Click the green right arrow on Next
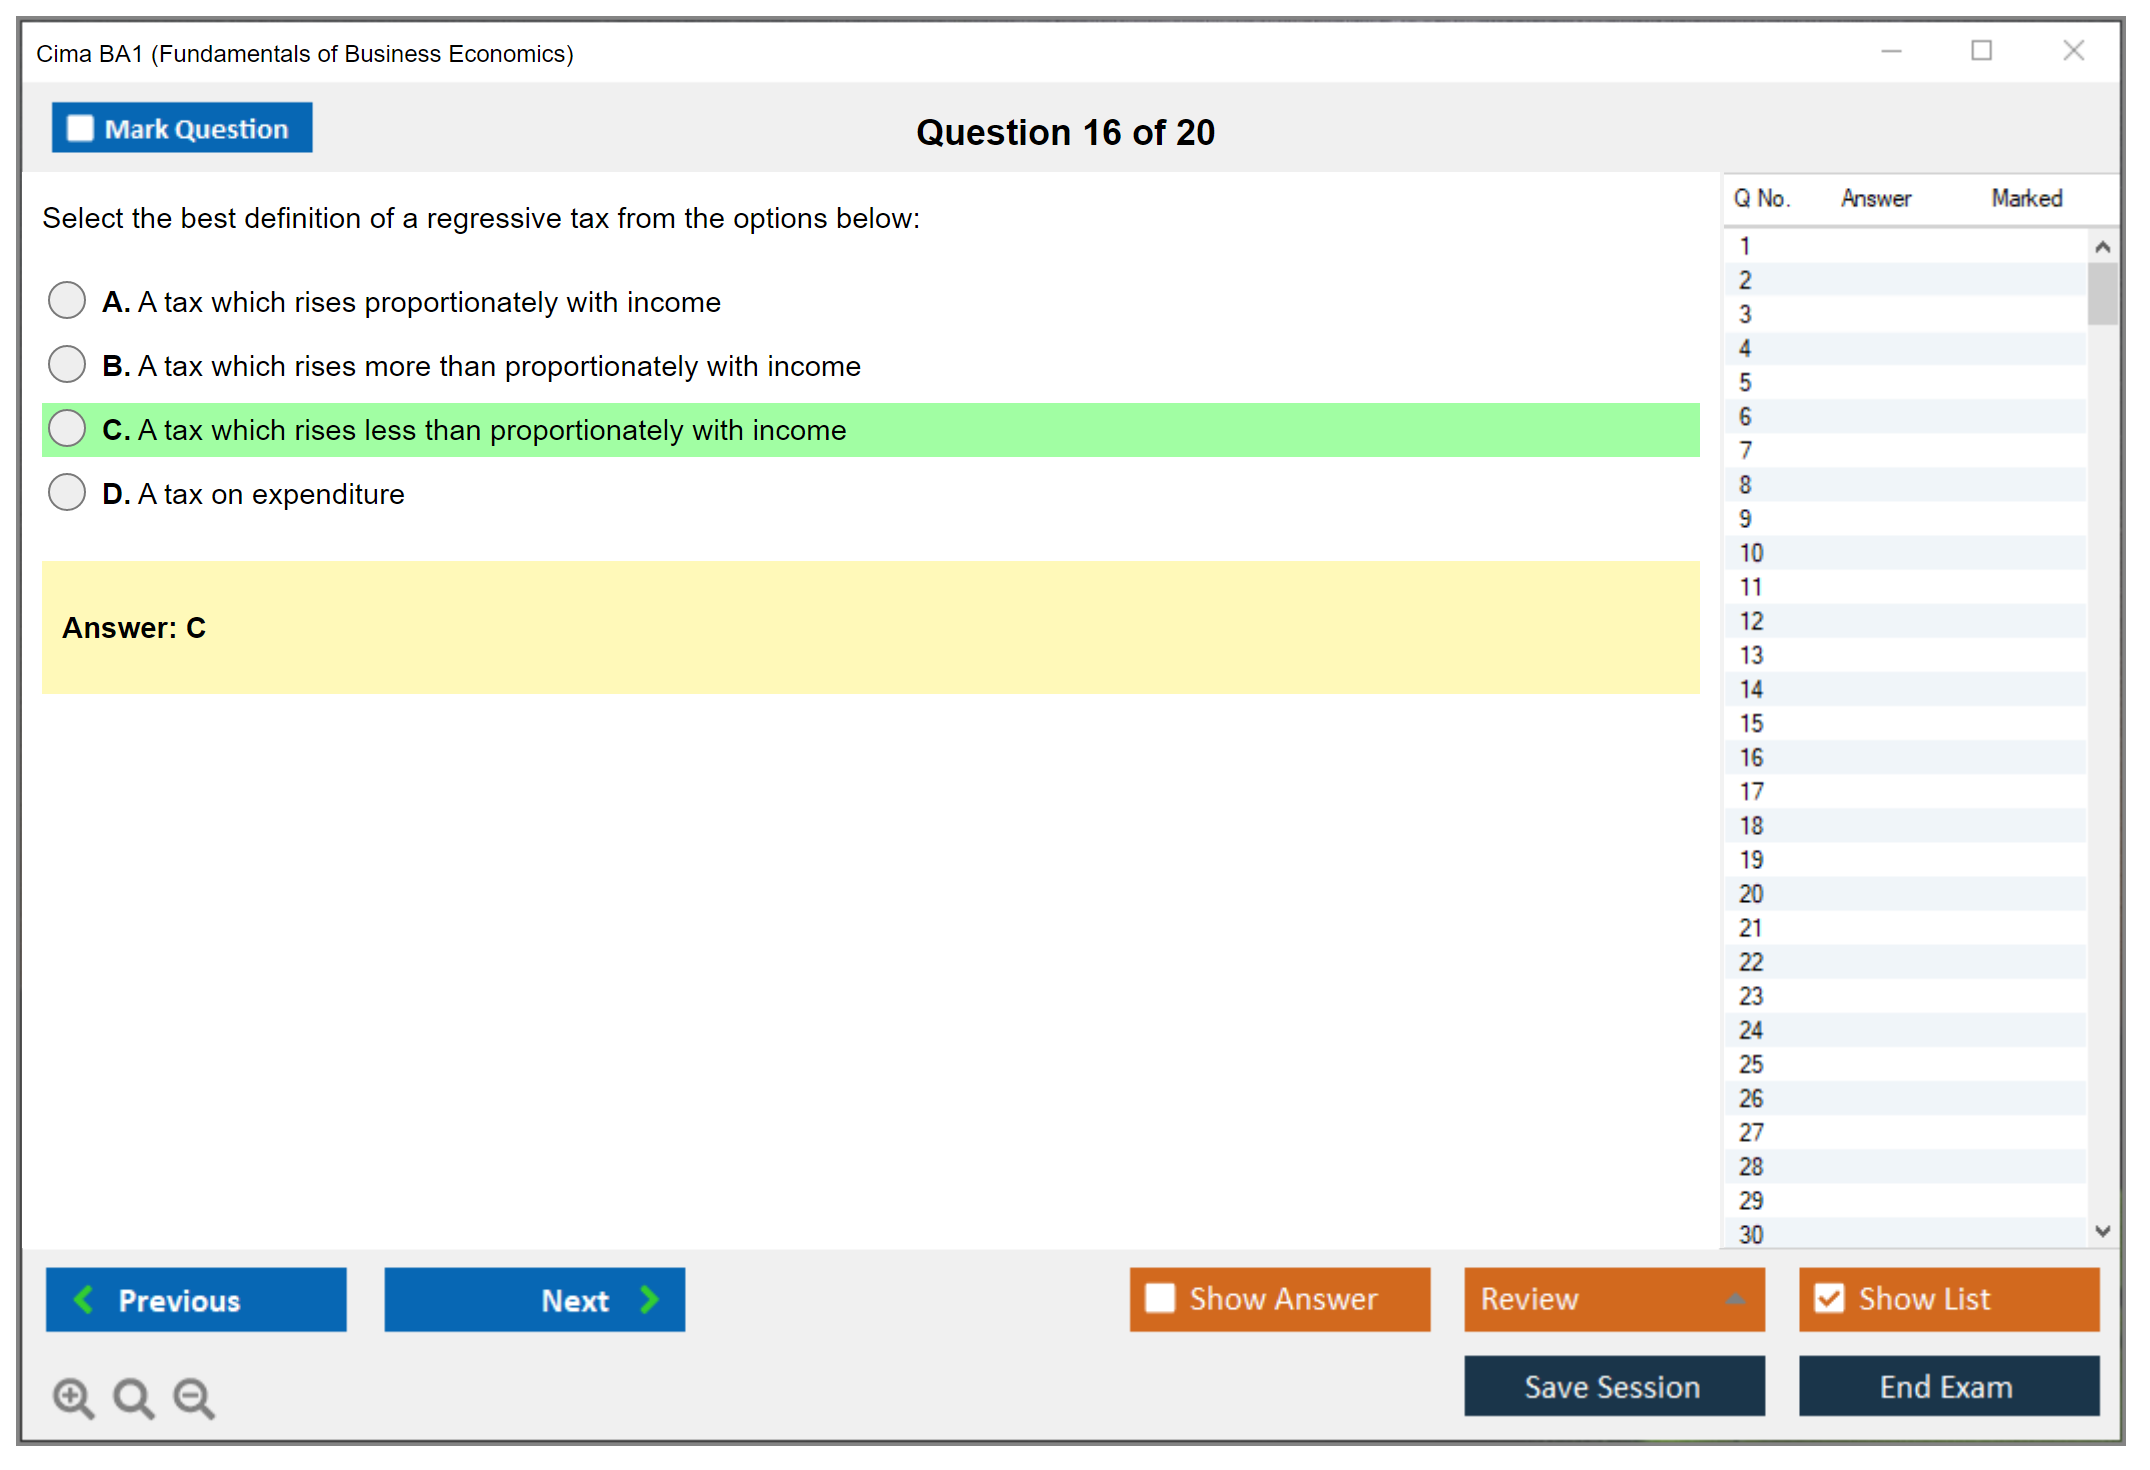This screenshot has width=2150, height=1470. 650,1299
